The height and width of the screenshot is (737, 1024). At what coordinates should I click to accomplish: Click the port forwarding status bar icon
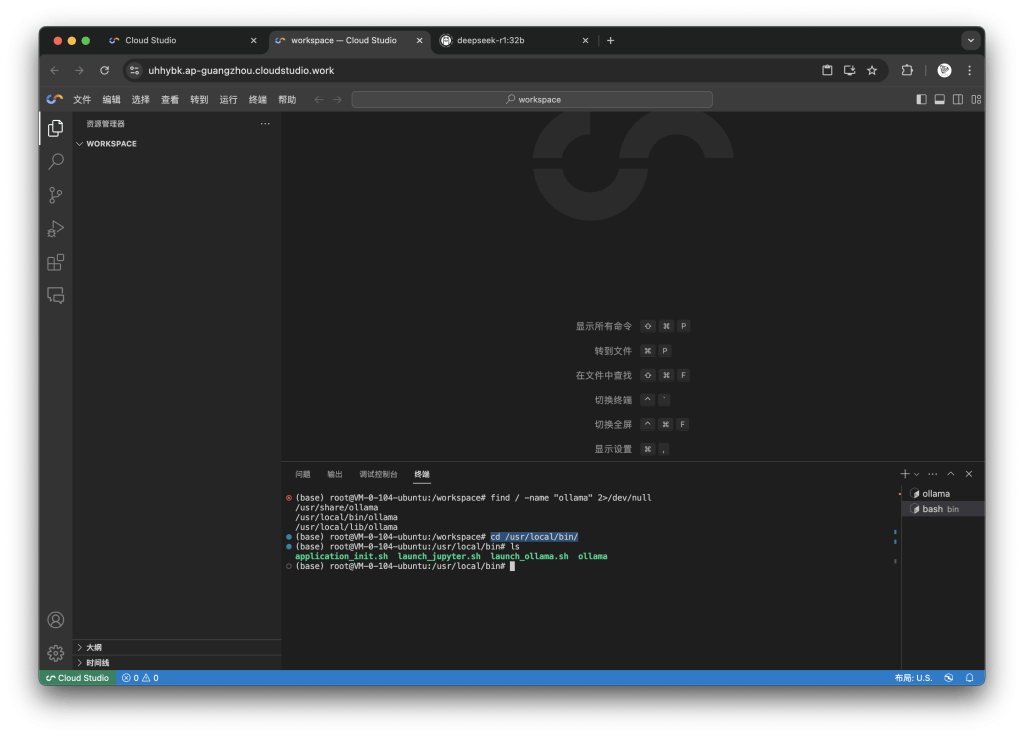click(948, 678)
